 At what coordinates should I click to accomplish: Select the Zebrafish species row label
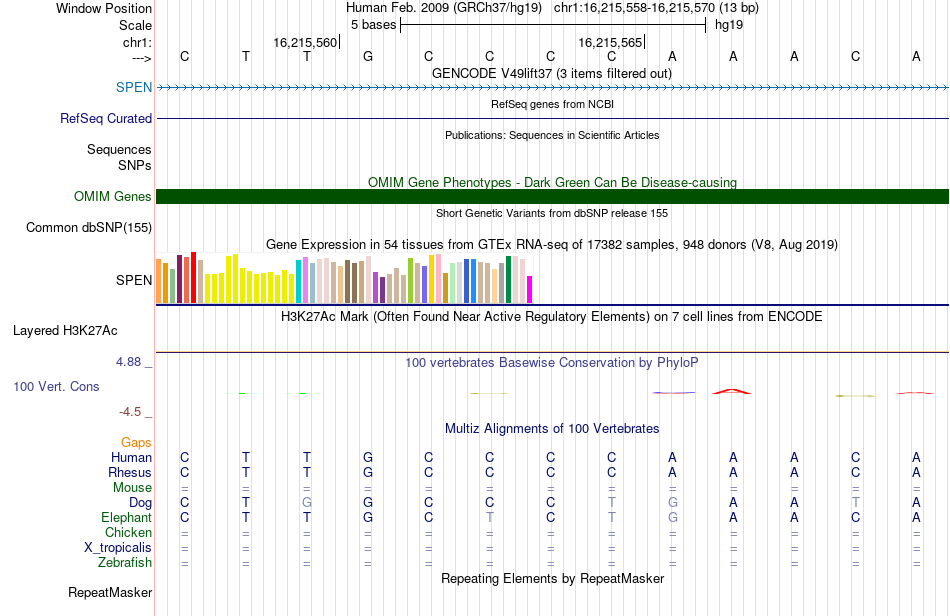125,562
